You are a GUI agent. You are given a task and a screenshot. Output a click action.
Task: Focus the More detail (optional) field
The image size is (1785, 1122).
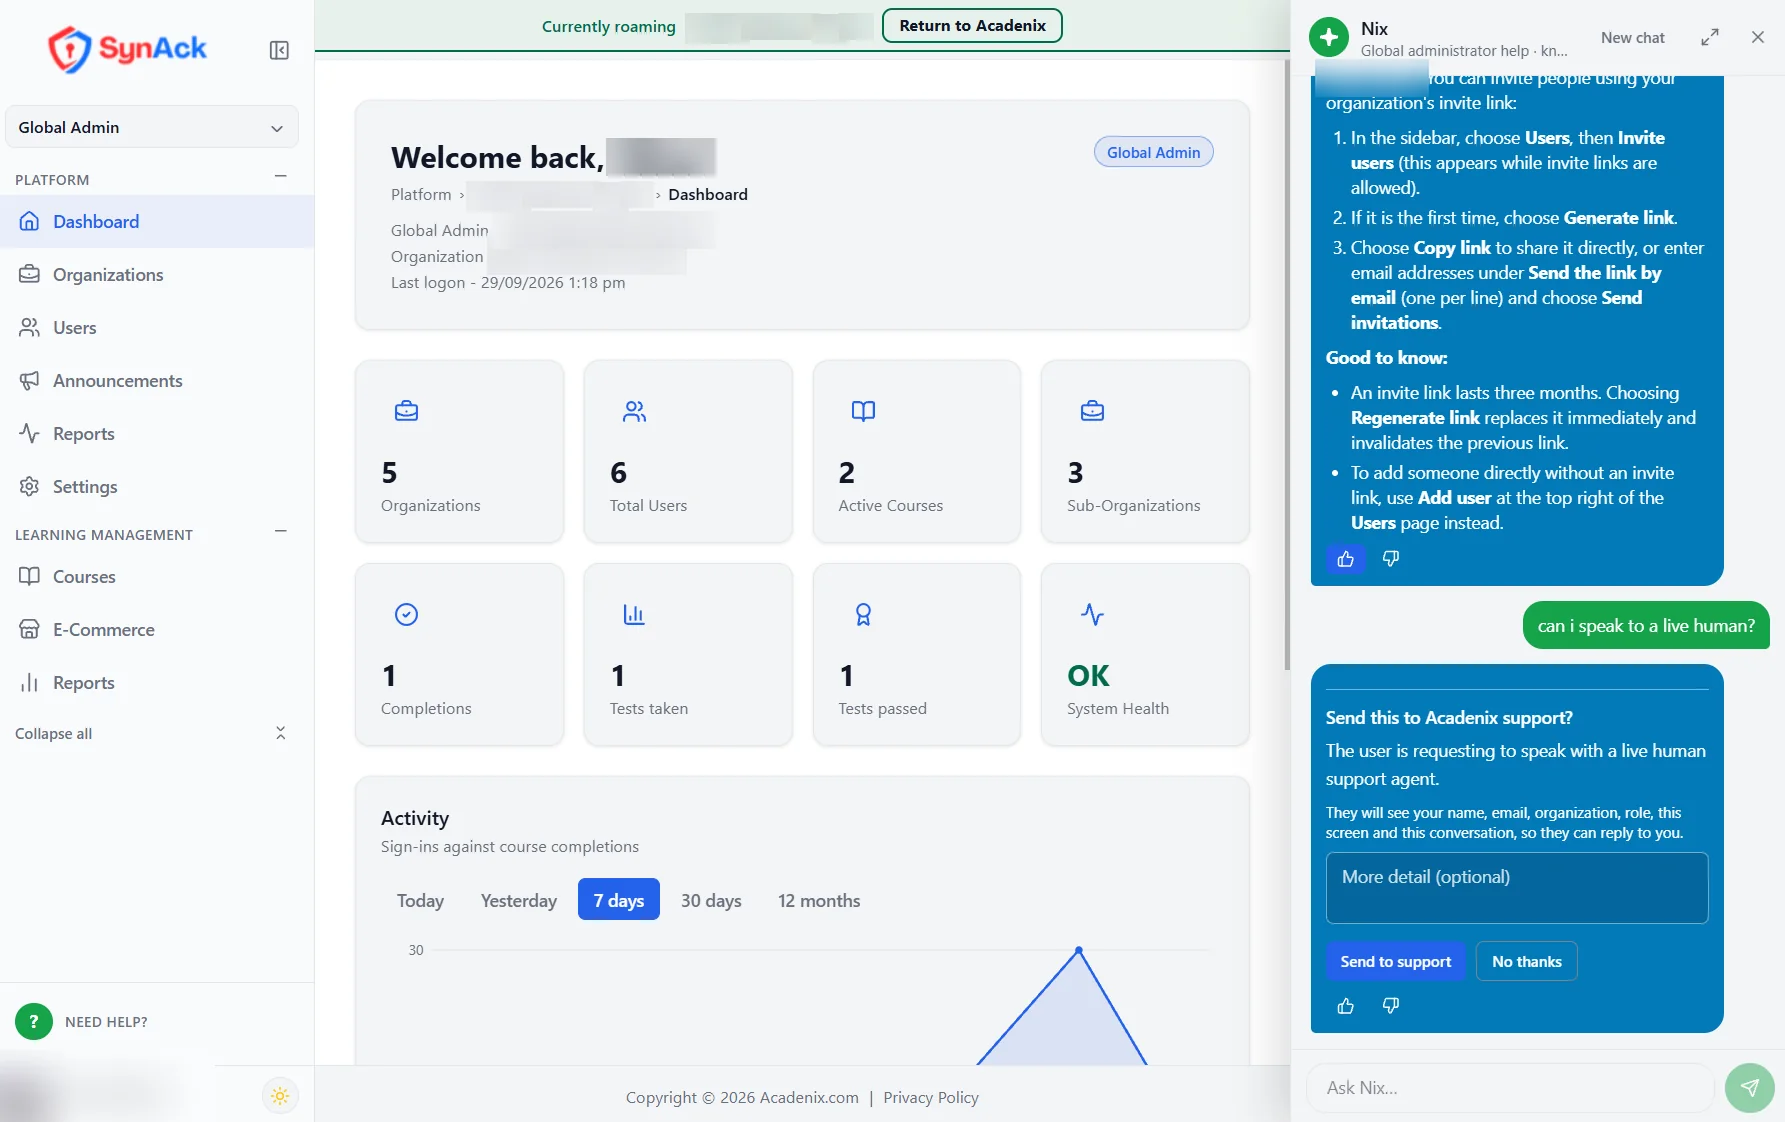1516,888
